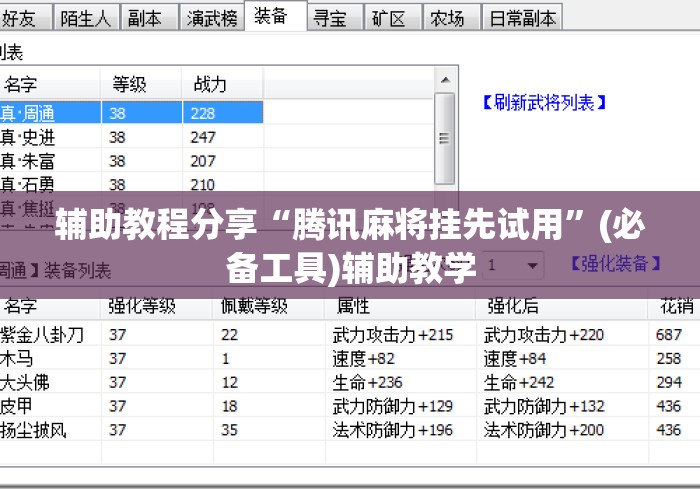
Task: Click the 佩戴等级 value 22
Action: [229, 335]
